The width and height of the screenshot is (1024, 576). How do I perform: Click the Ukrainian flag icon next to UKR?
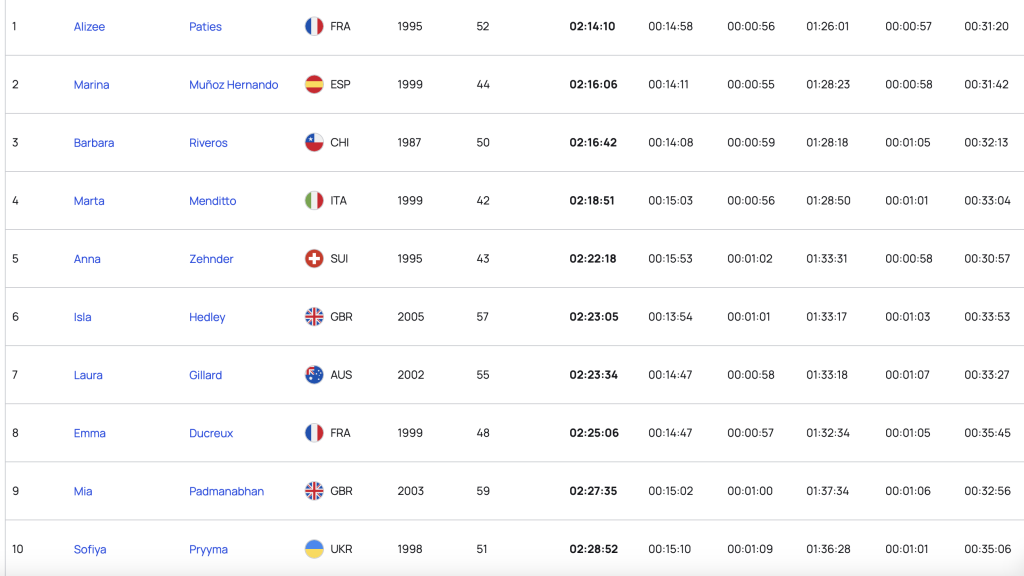314,549
